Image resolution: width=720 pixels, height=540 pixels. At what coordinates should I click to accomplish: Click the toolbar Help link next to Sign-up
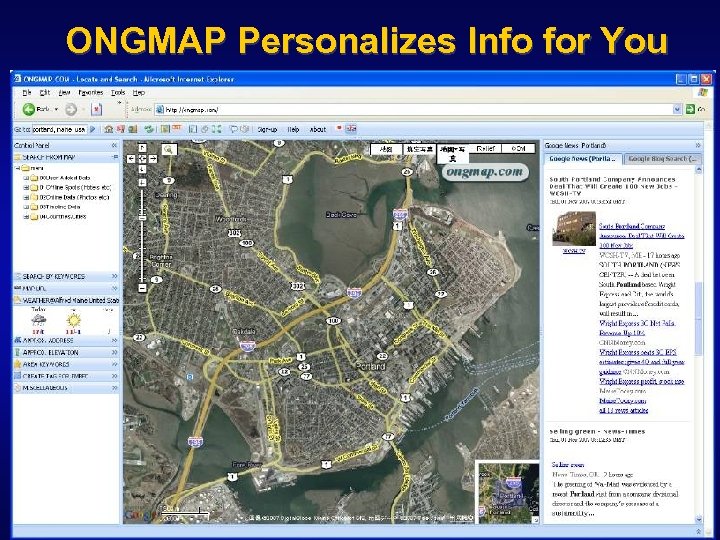[x=293, y=129]
